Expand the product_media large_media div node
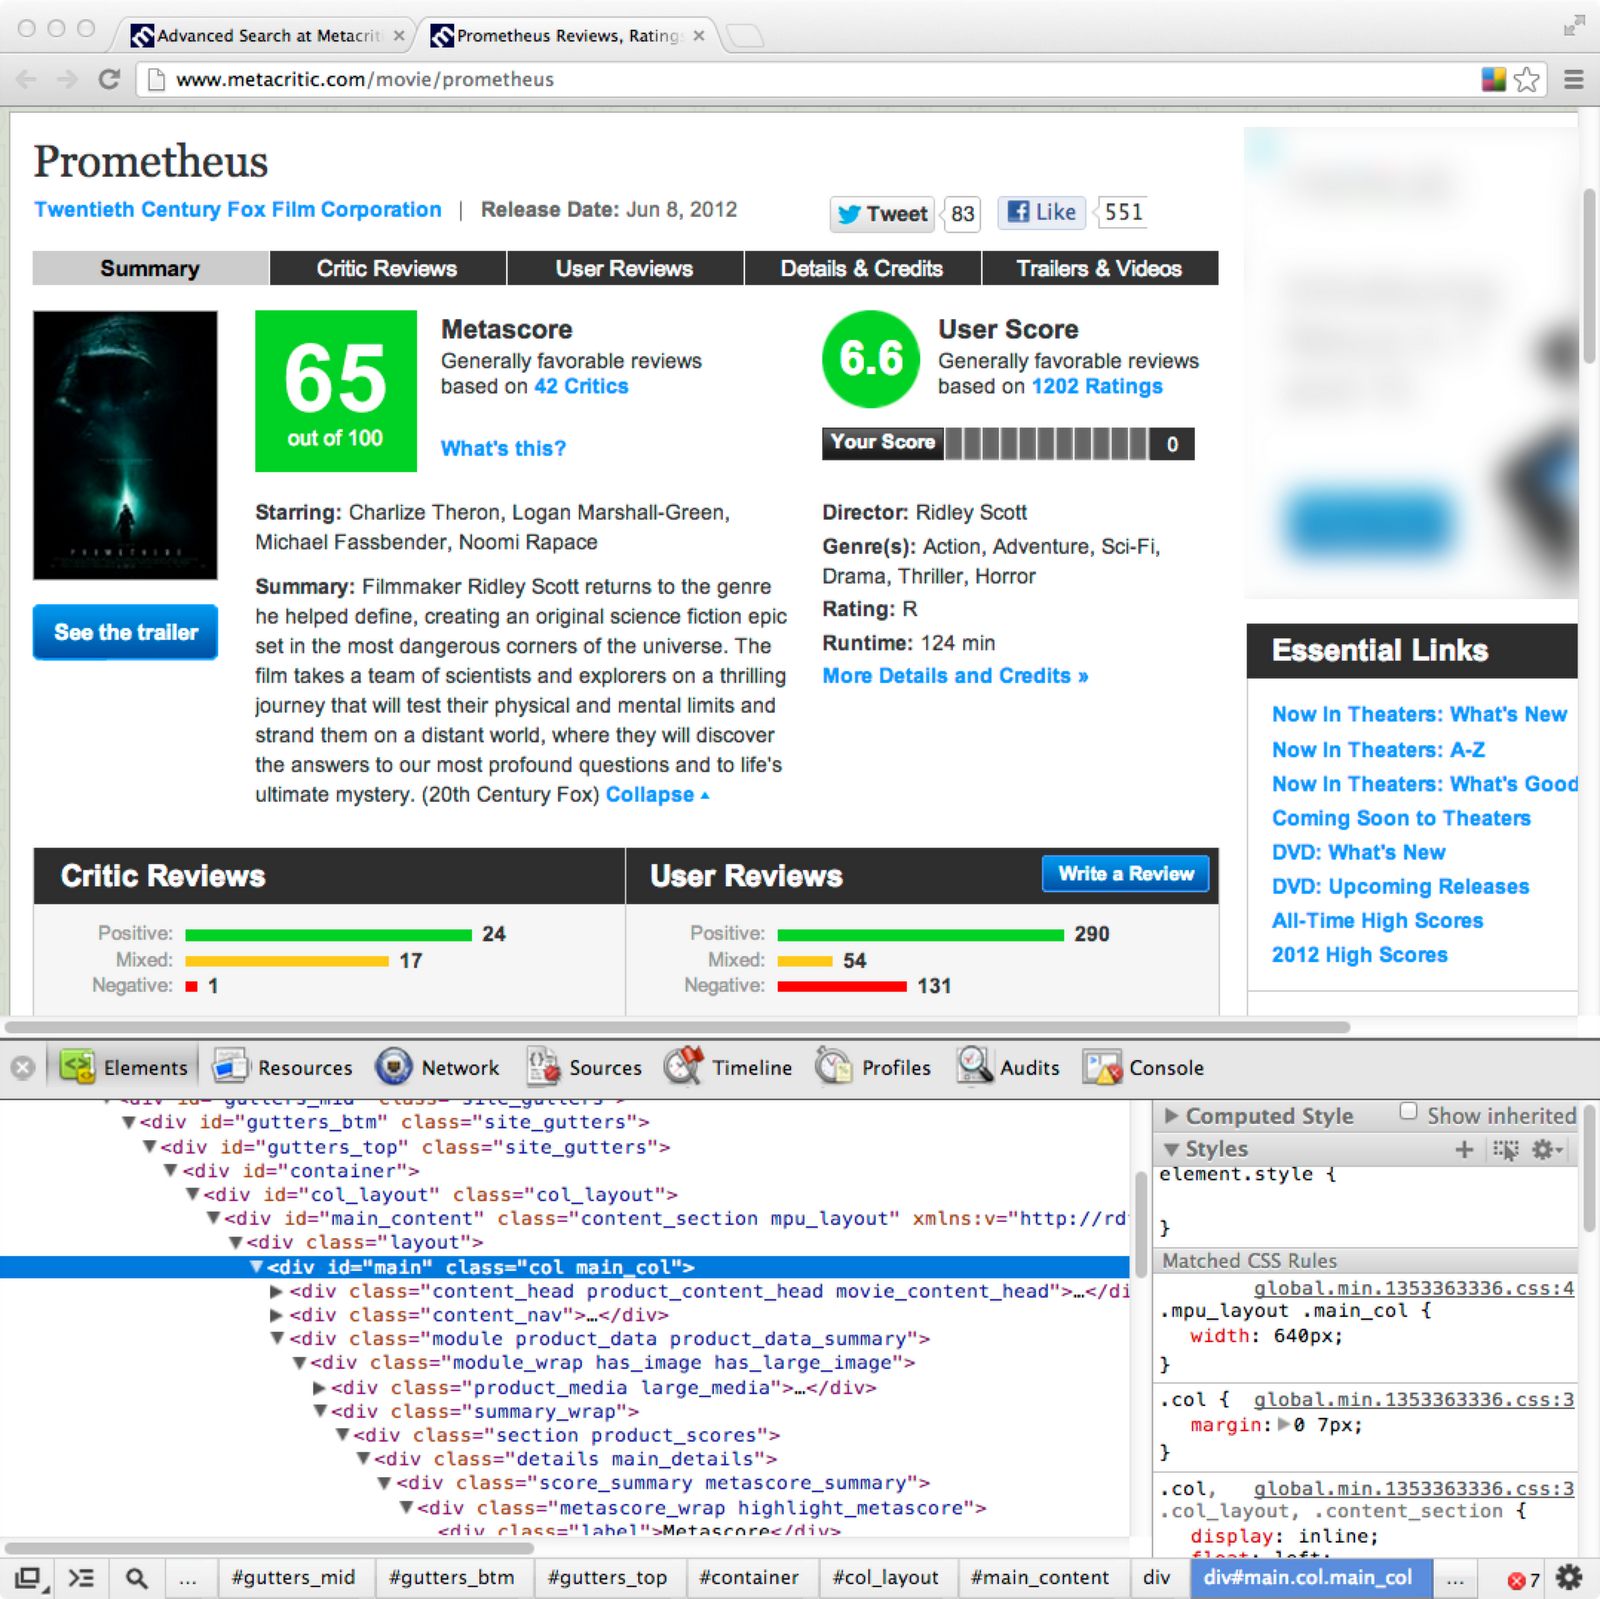1600x1599 pixels. click(319, 1388)
